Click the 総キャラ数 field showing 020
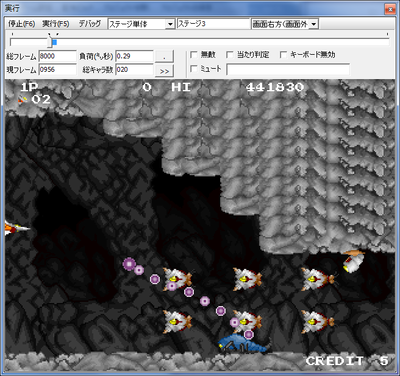This screenshot has width=400, height=376. 134,70
